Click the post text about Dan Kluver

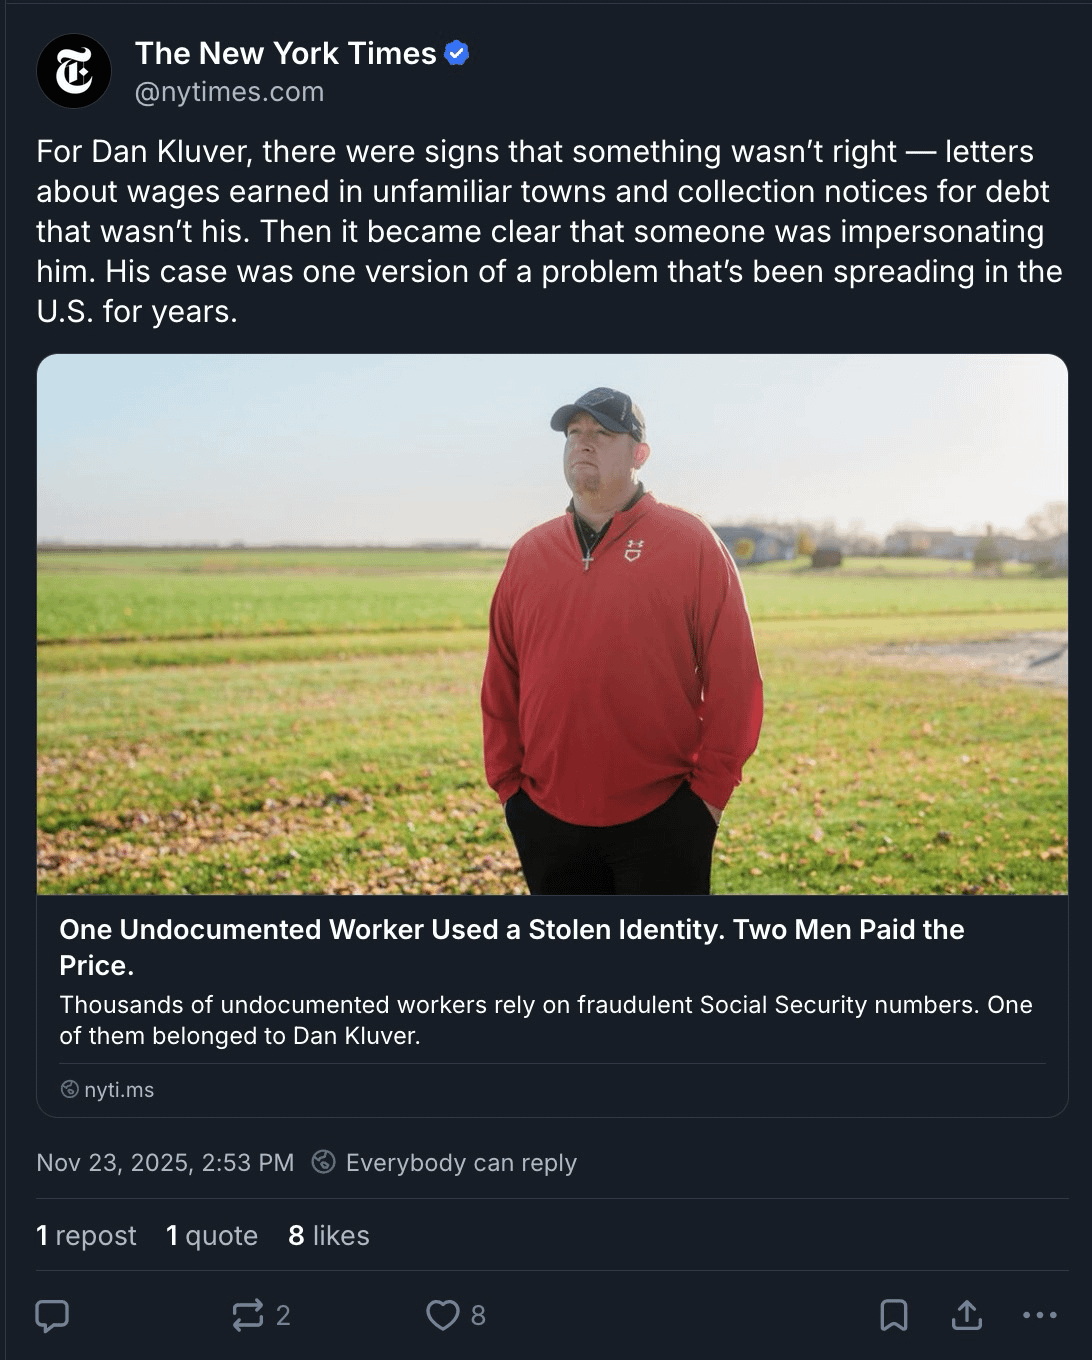pos(548,231)
